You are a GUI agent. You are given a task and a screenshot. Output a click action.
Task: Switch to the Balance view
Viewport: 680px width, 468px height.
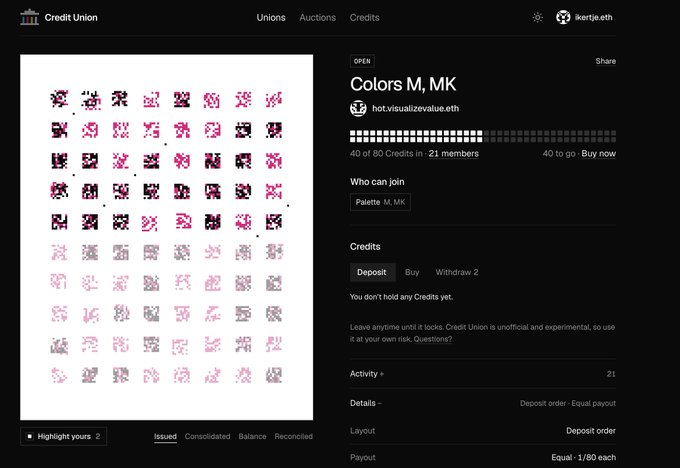[252, 436]
